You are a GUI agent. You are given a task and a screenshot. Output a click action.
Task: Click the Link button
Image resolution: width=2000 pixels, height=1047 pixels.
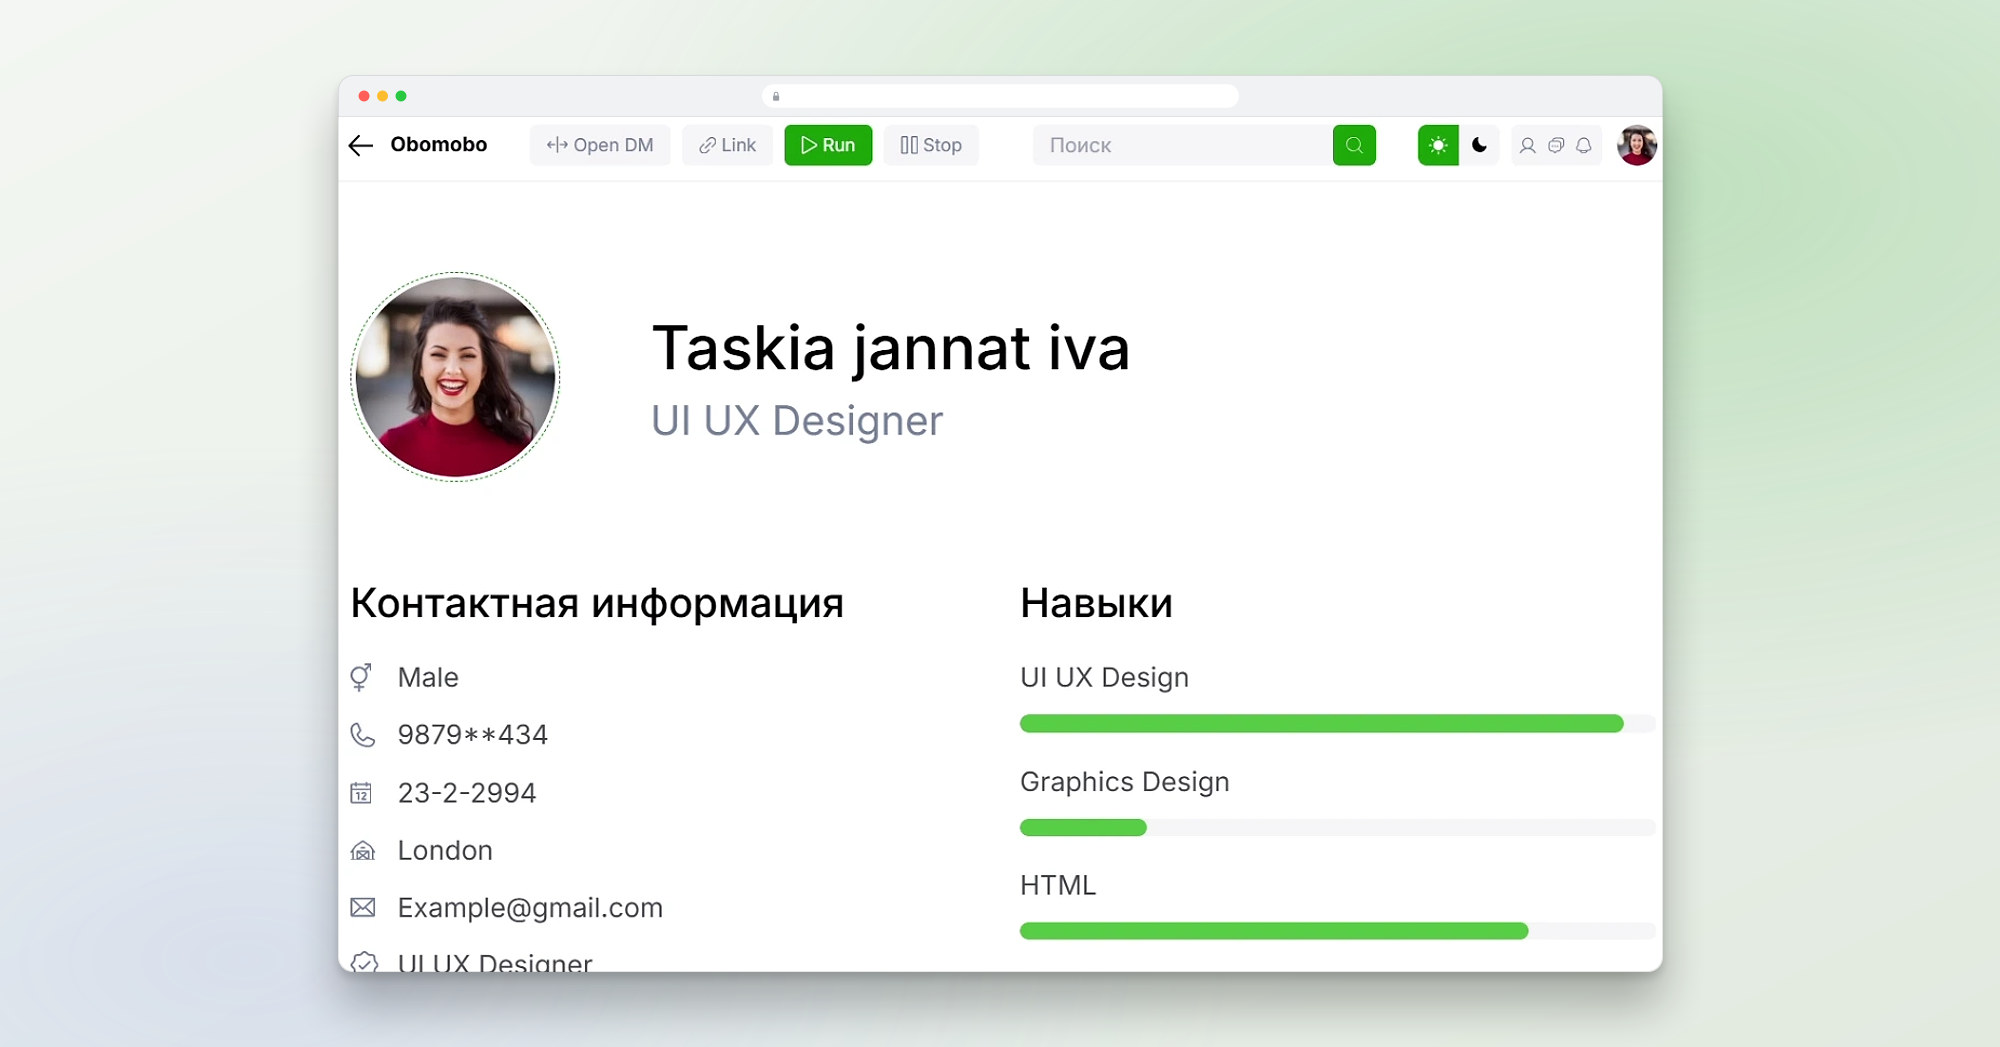coord(727,146)
